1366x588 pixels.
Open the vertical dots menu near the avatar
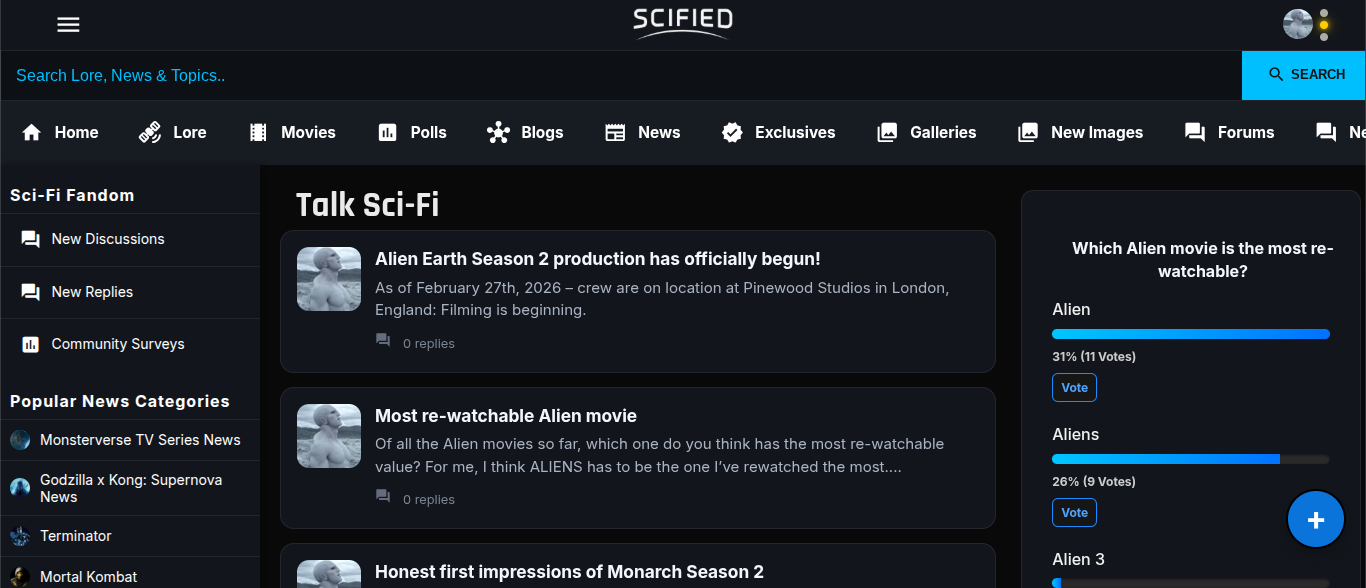point(1324,24)
